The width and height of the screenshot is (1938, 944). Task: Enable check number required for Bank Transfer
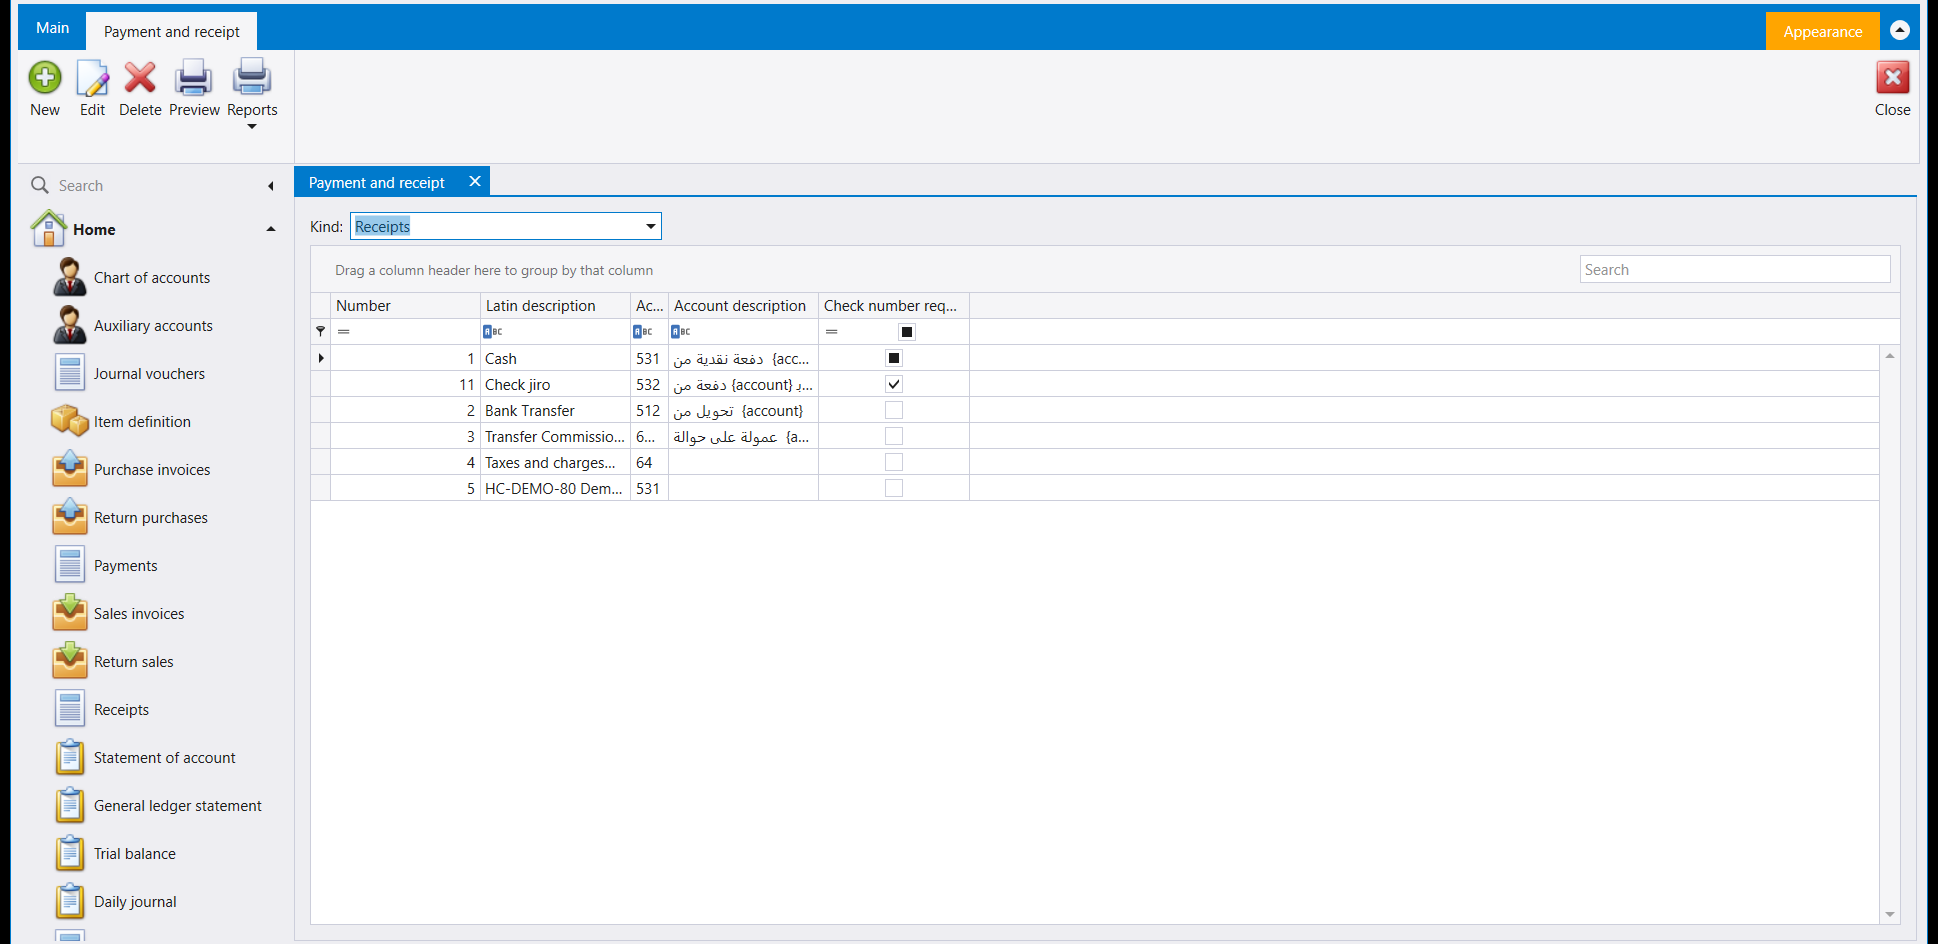(894, 410)
